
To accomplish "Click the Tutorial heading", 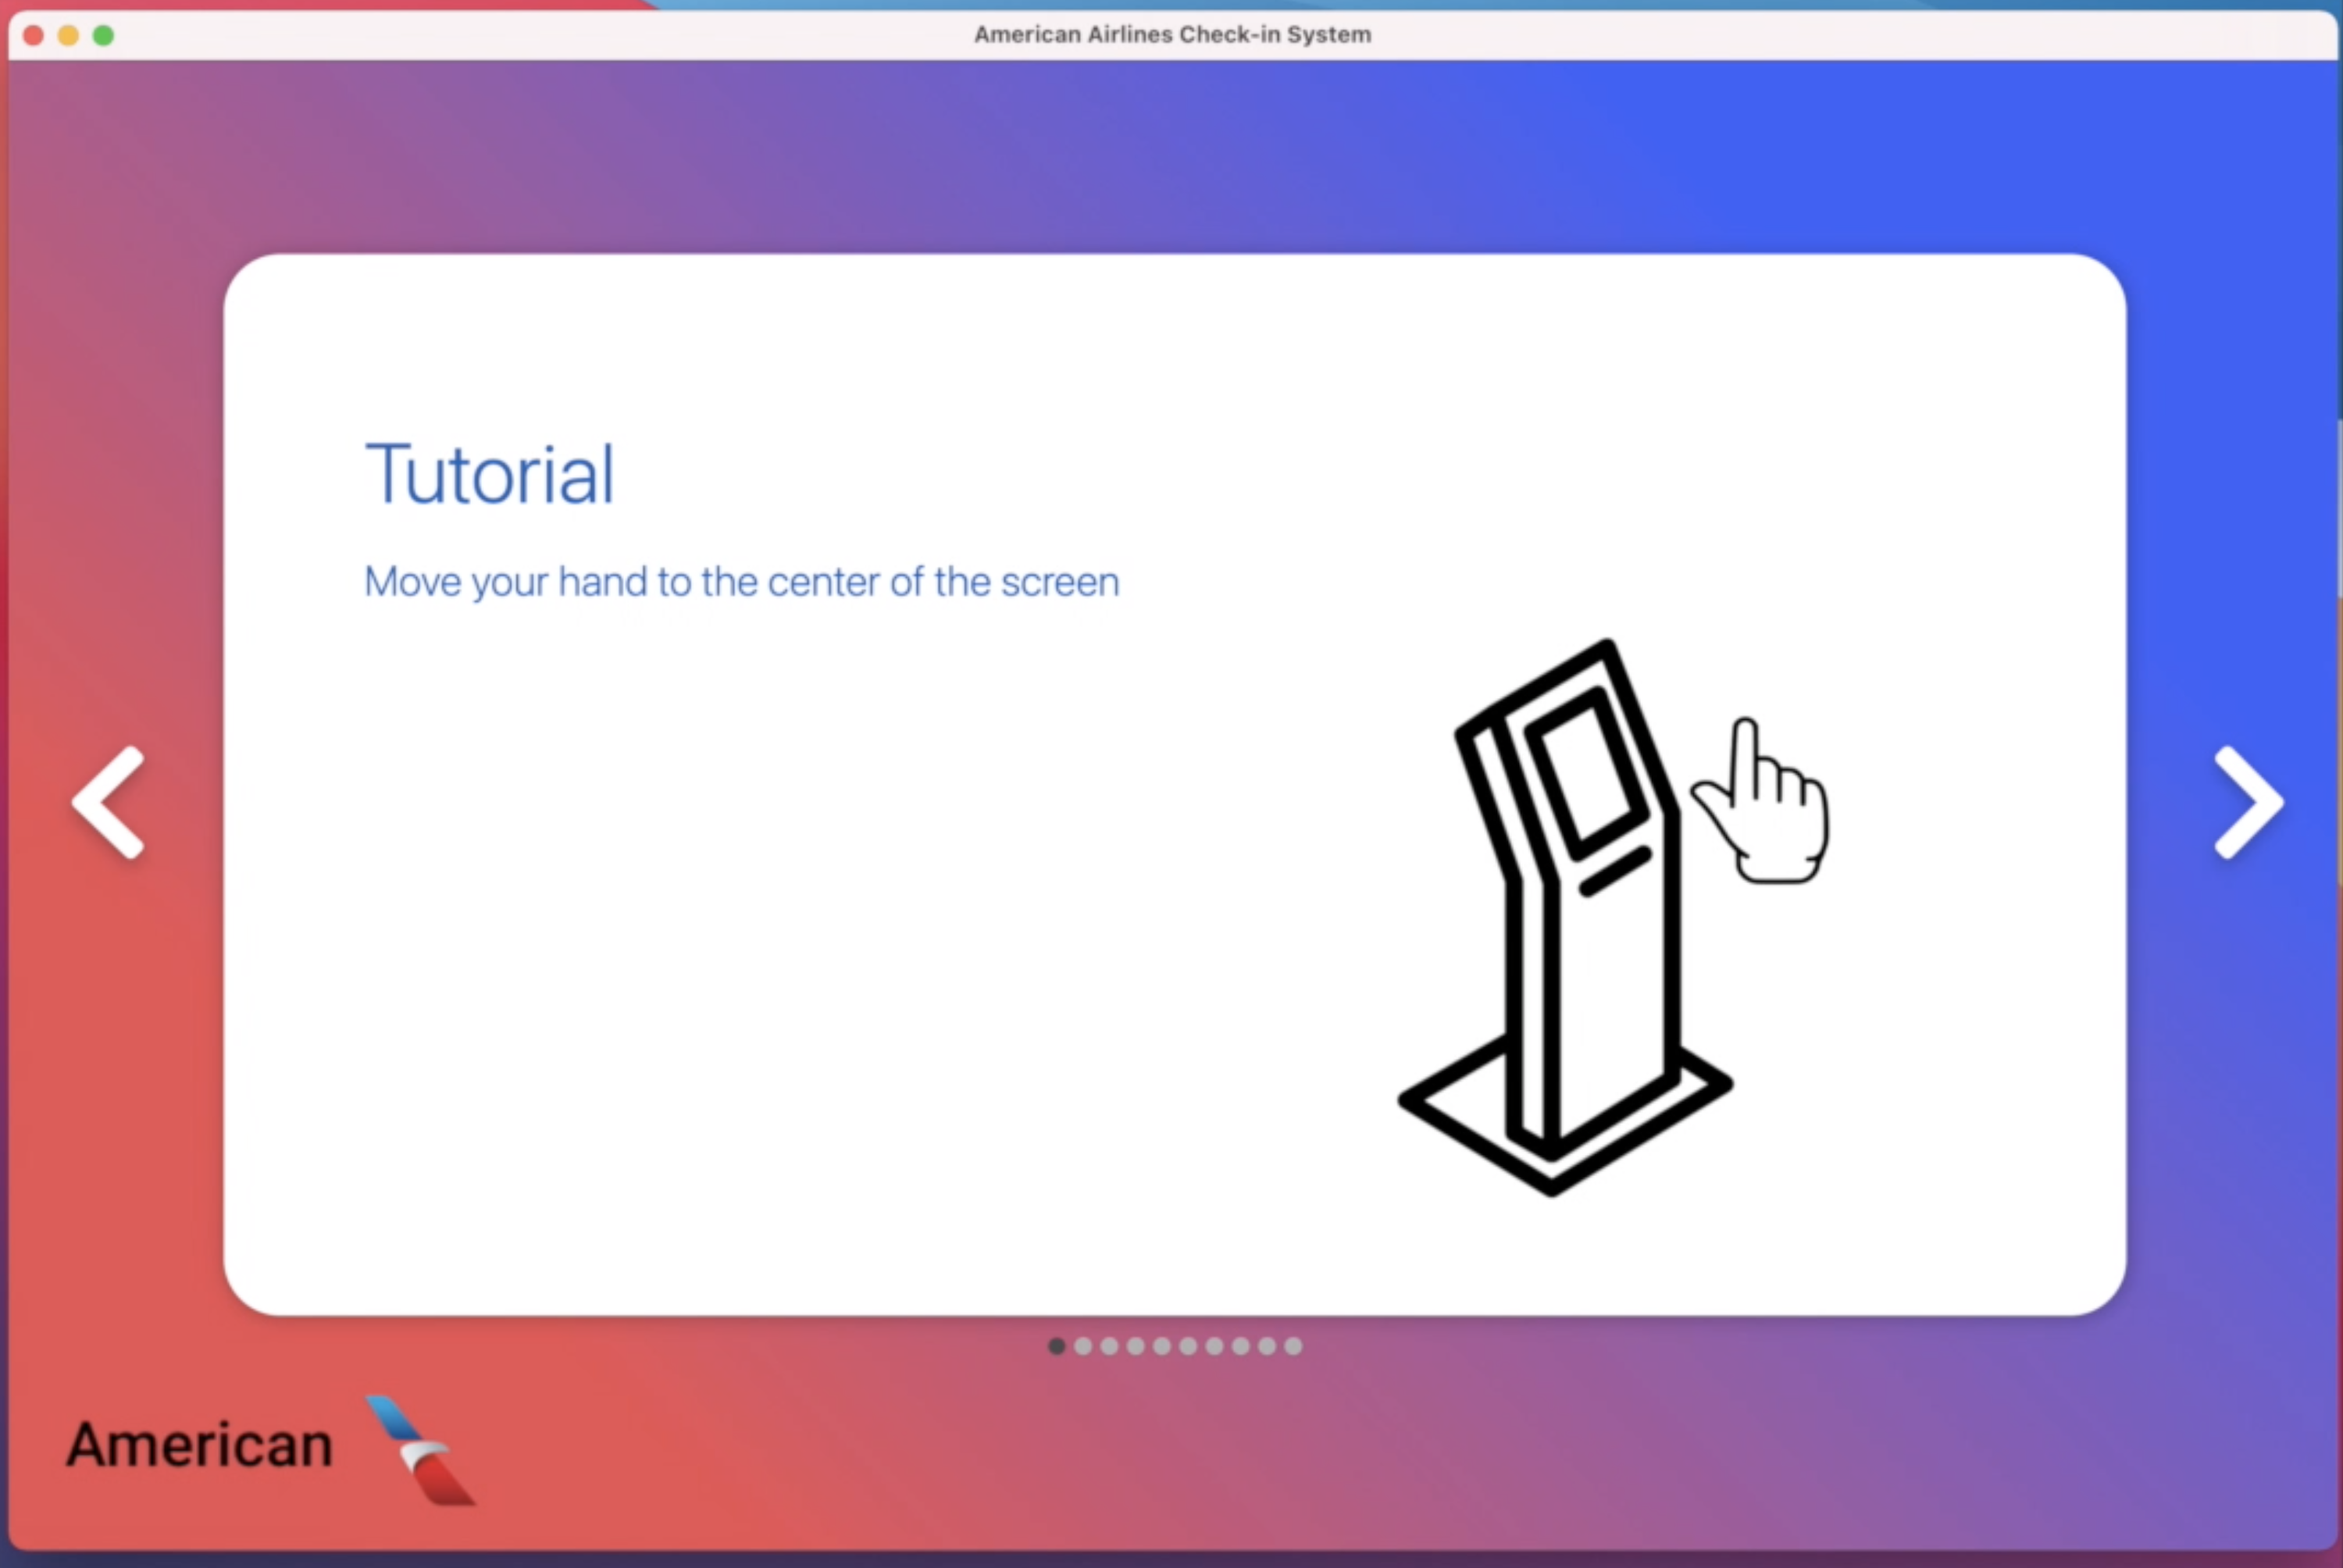I will (x=490, y=474).
